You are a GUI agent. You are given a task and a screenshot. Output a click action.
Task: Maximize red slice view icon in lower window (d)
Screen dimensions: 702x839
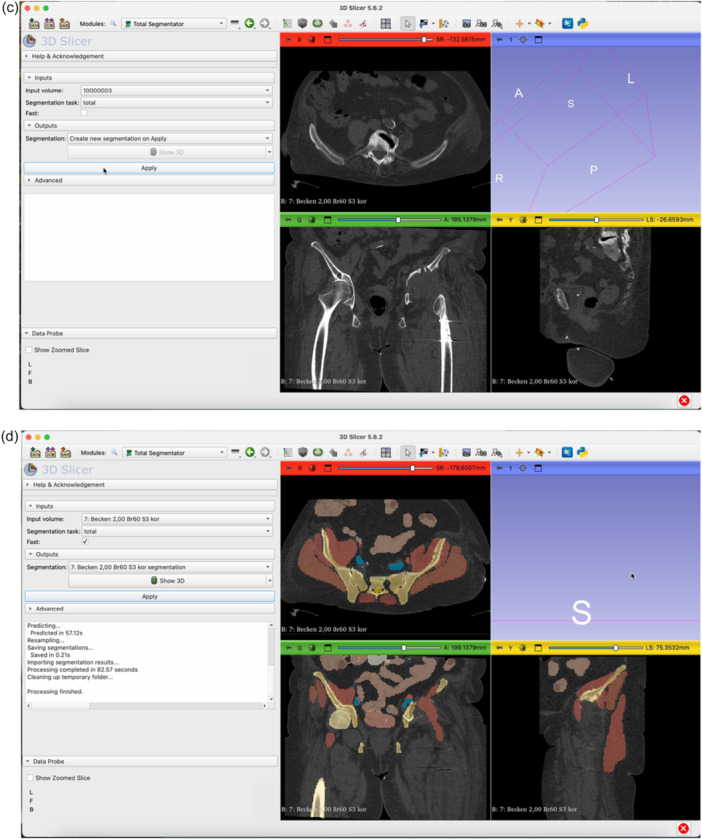pos(327,468)
